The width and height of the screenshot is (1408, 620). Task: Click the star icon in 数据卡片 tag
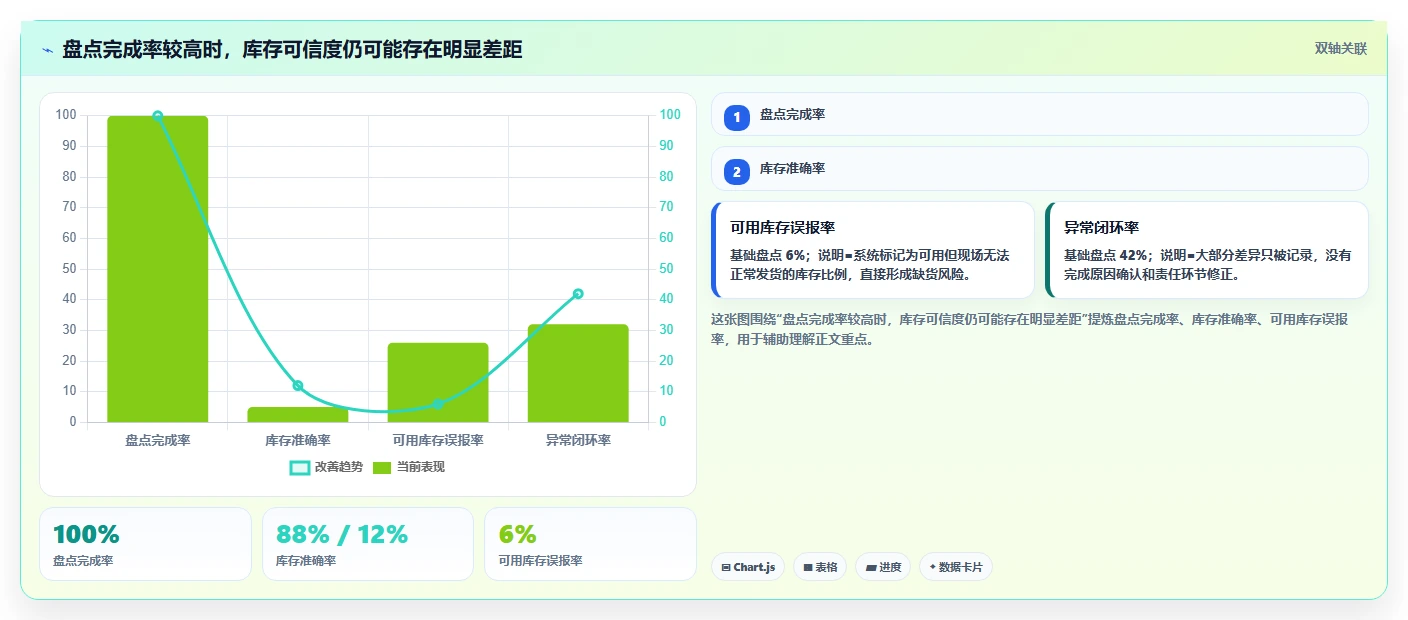(x=933, y=567)
